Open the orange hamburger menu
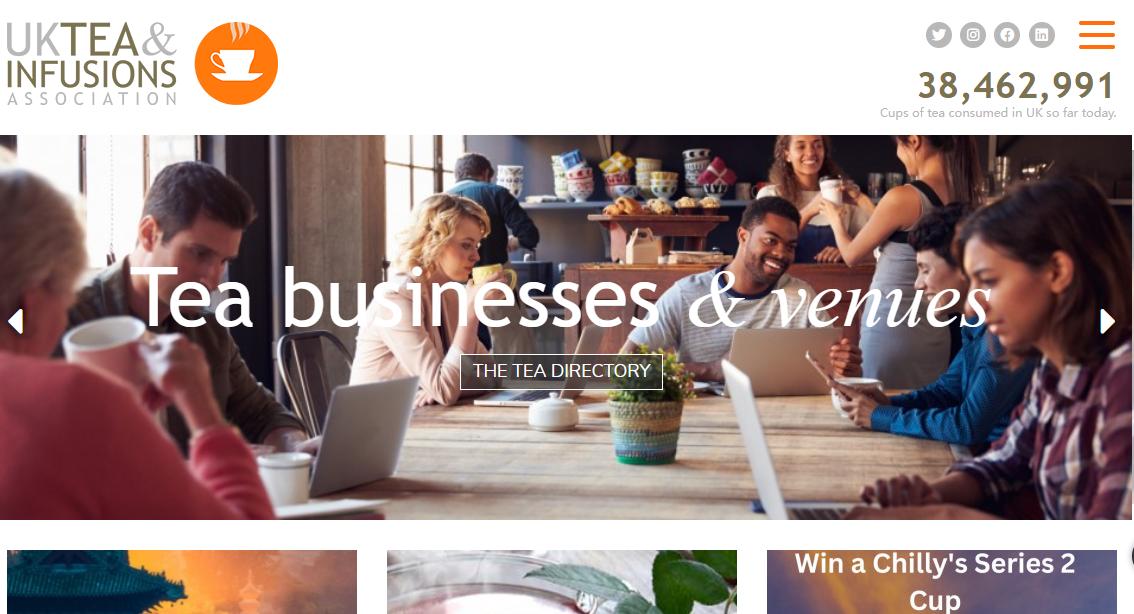 point(1096,35)
